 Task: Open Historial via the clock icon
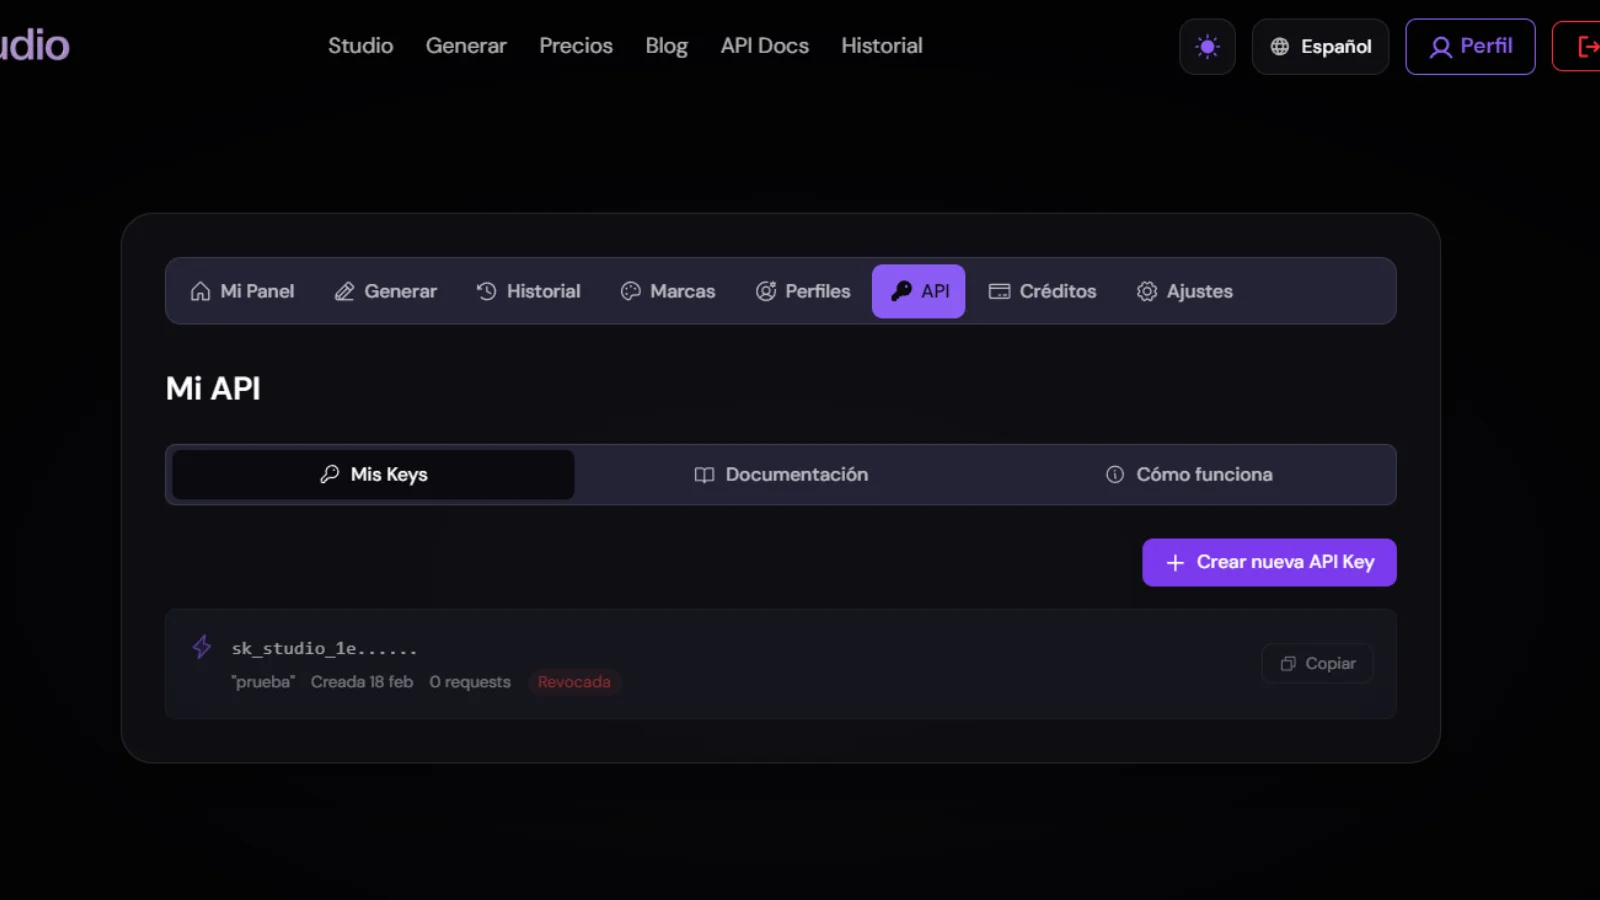pos(486,291)
